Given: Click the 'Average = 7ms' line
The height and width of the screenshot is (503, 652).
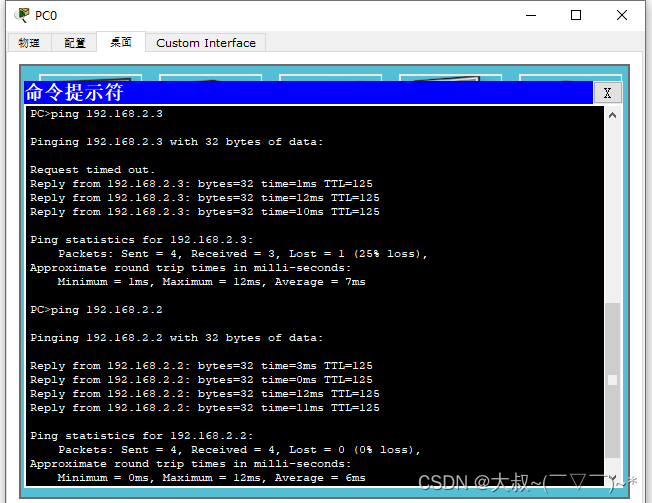Looking at the screenshot, I should tap(211, 282).
